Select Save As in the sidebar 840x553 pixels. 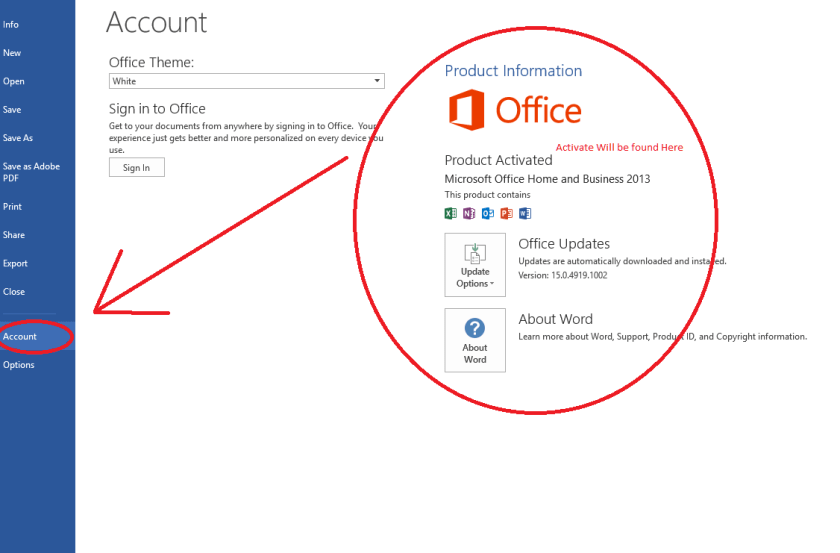(18, 138)
